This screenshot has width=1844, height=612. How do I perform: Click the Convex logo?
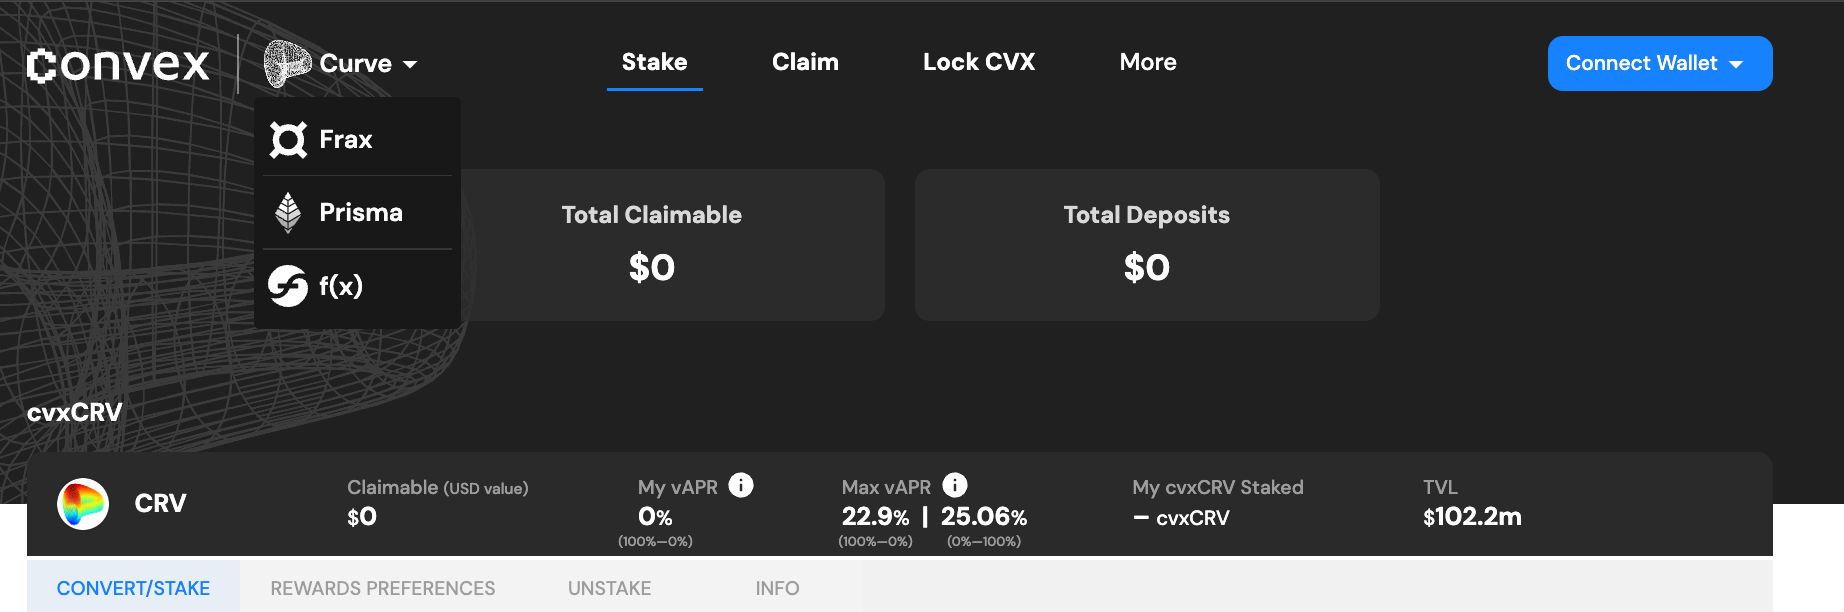pyautogui.click(x=118, y=65)
